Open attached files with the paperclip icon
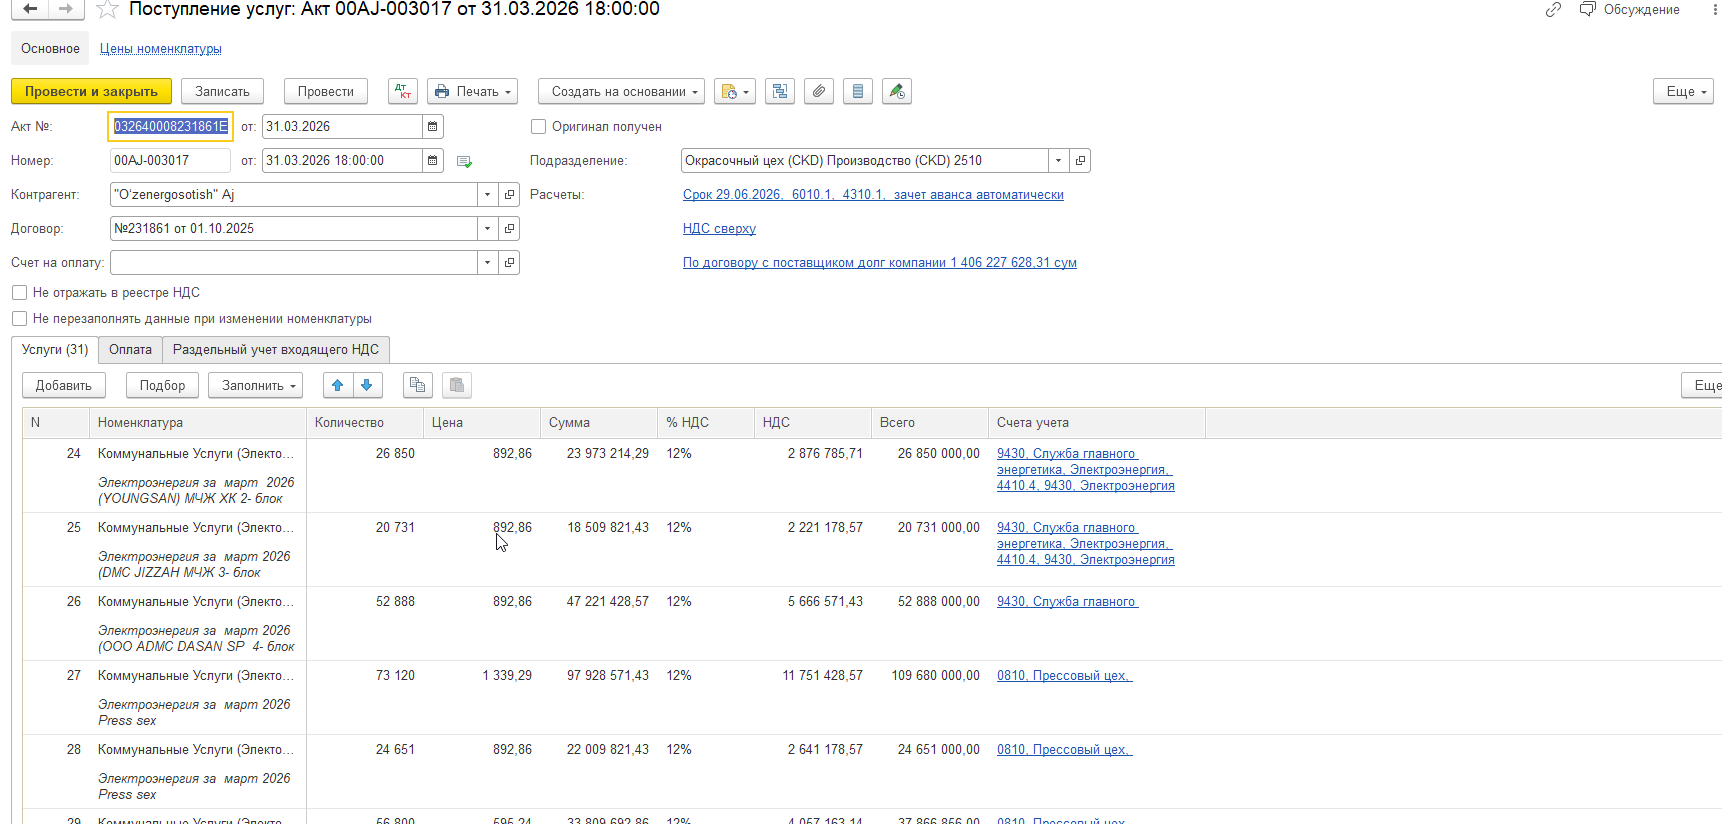Viewport: 1722px width, 824px height. (819, 92)
